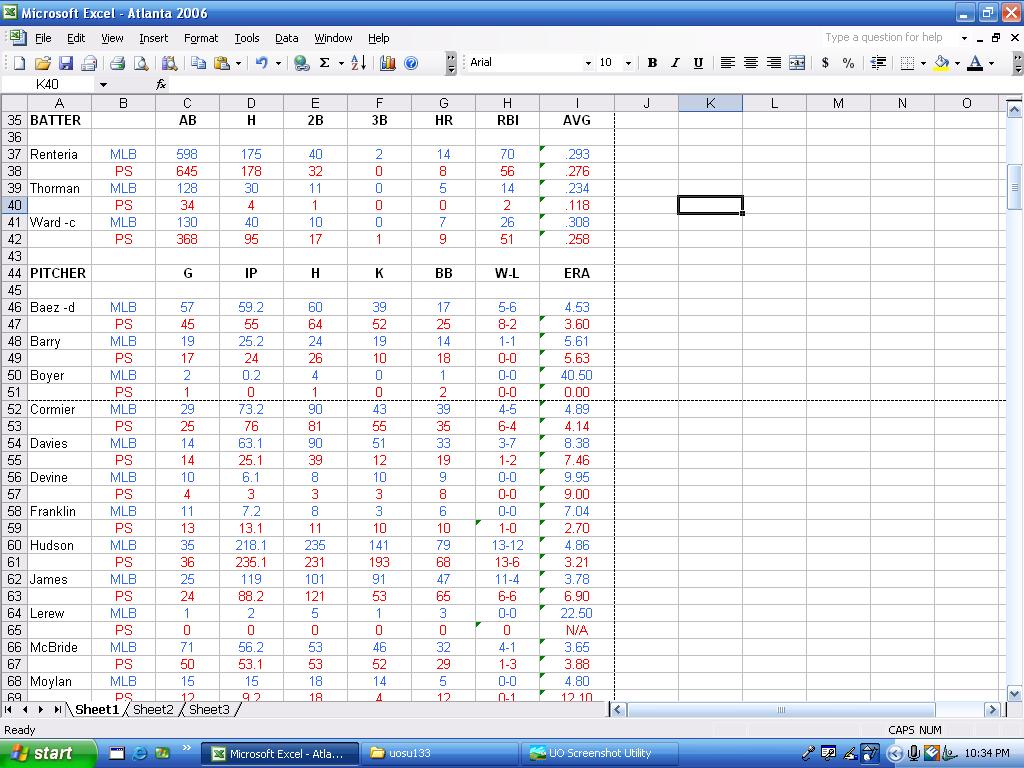The width and height of the screenshot is (1024, 768).
Task: Open Print Preview from the toolbar
Action: (140, 63)
